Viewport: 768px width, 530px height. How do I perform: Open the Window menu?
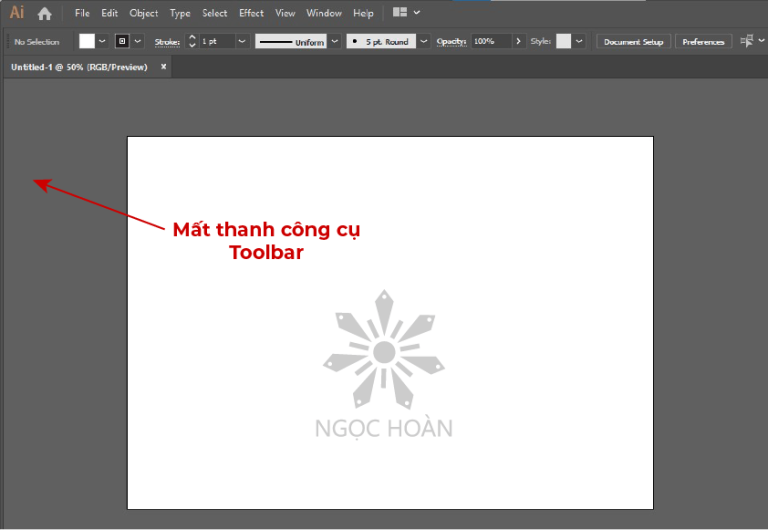point(324,13)
